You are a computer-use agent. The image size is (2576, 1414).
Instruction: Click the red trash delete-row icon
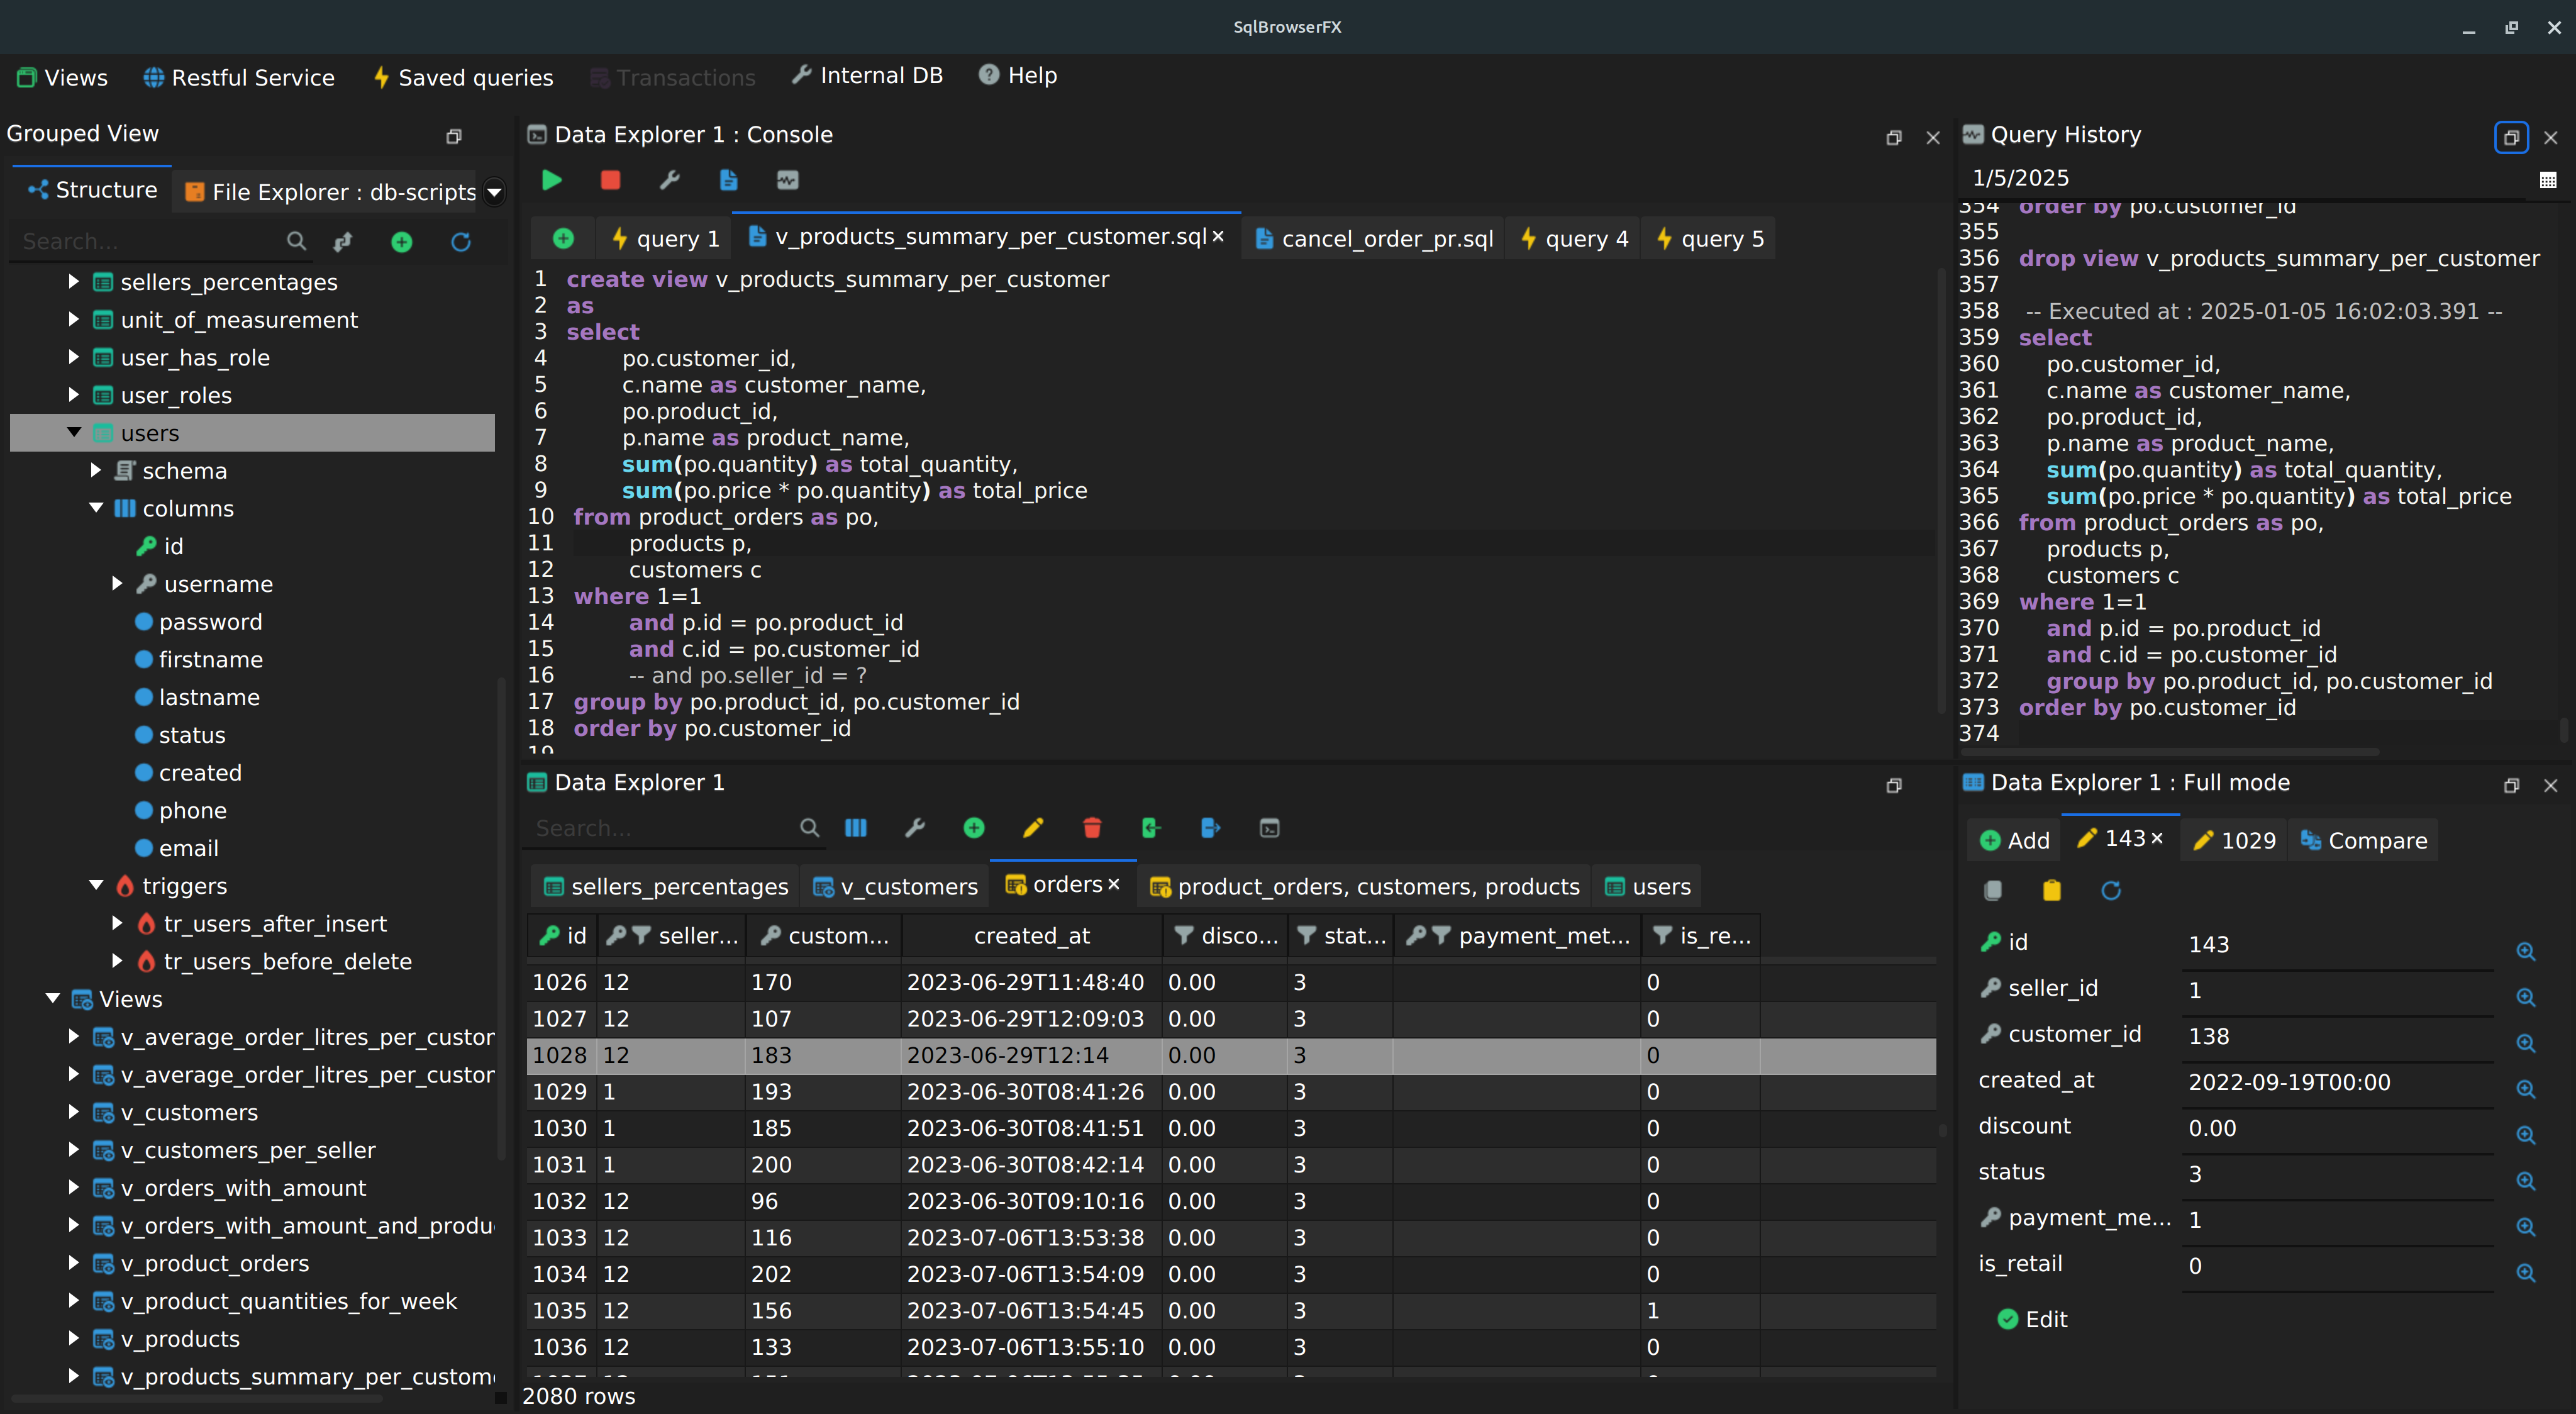(x=1092, y=828)
